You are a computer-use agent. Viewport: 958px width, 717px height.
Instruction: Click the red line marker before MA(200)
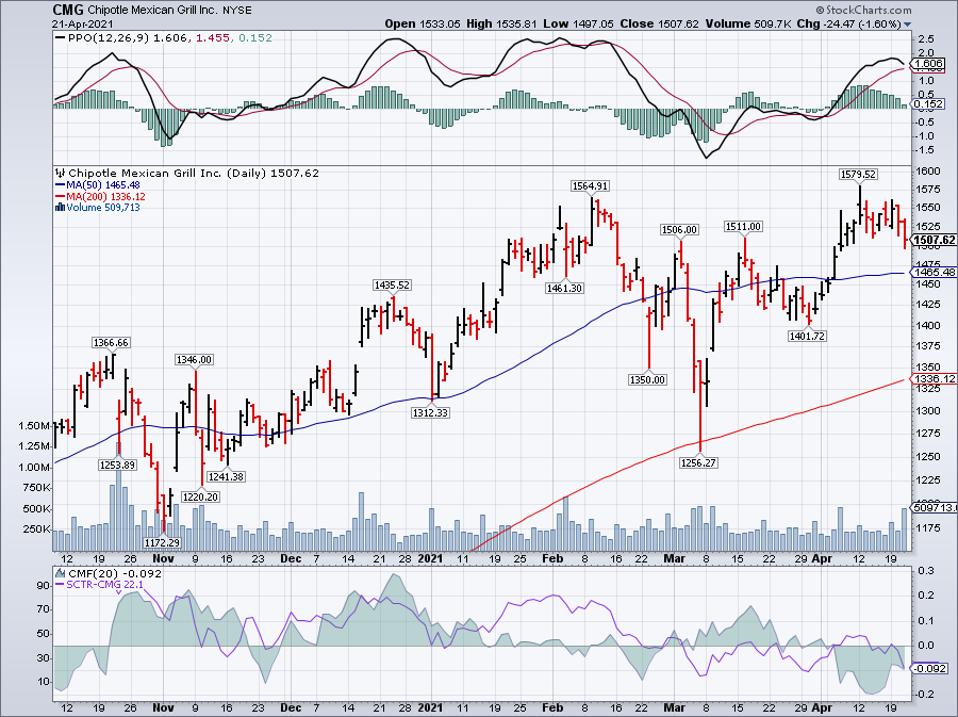pos(60,197)
